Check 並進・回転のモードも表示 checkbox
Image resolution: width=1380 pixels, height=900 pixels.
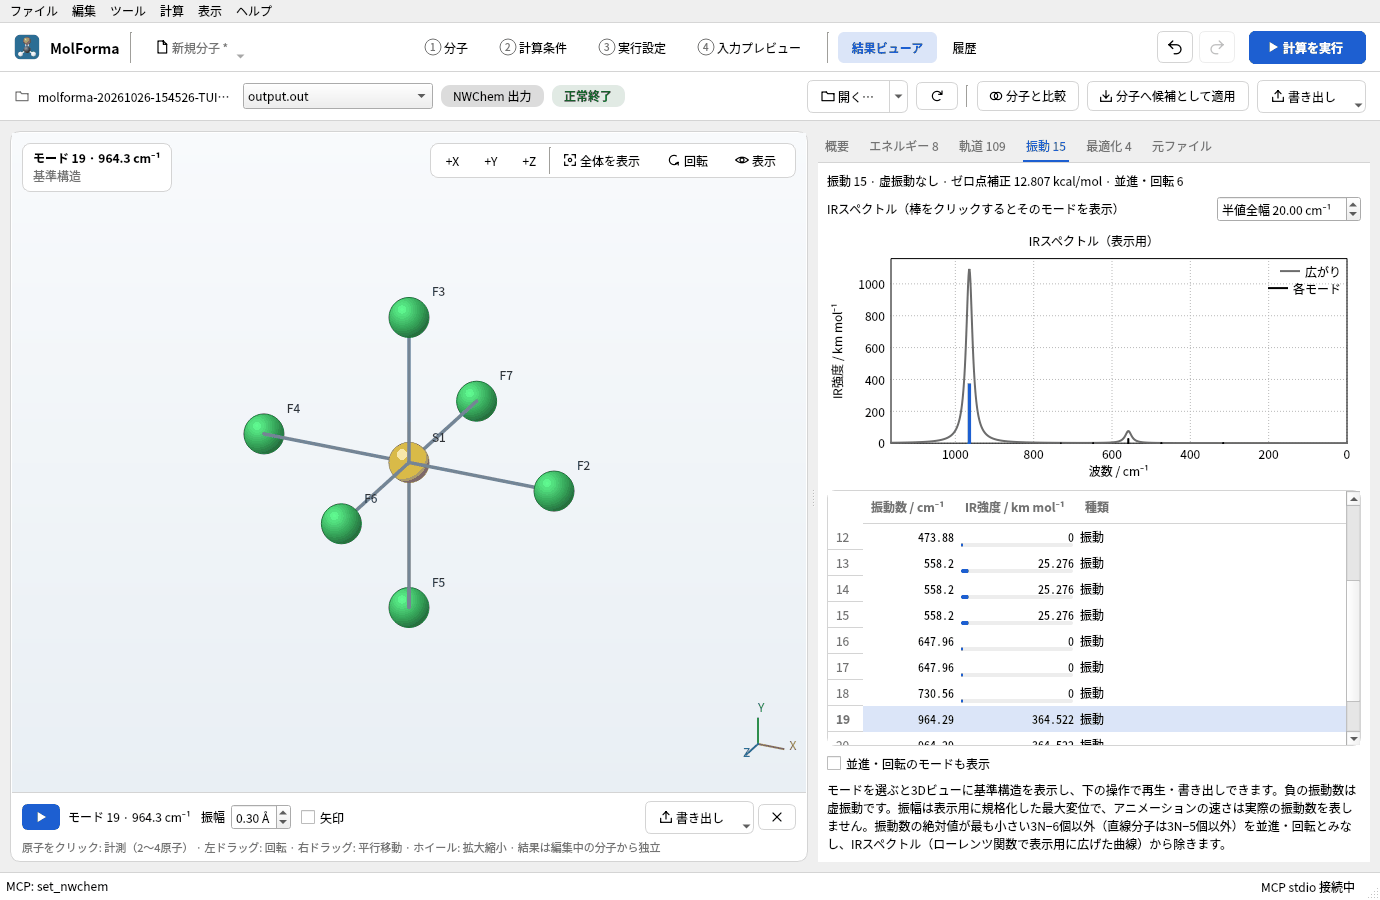(834, 763)
